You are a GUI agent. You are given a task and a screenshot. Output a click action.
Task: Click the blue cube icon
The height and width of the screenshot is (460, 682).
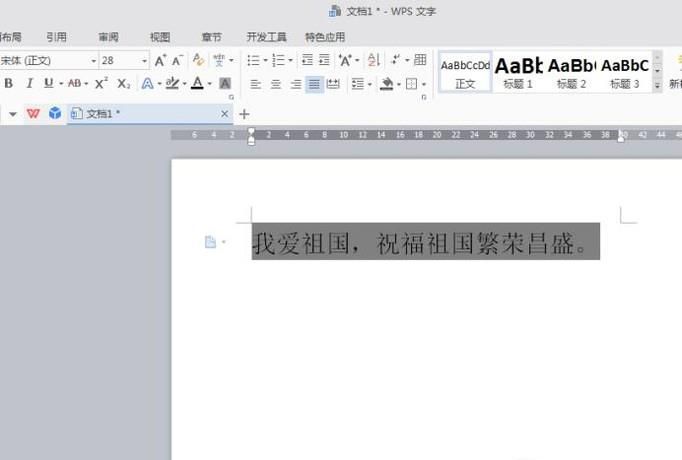click(55, 113)
